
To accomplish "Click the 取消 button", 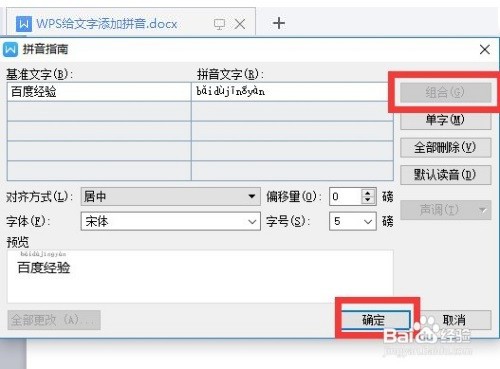I will (x=454, y=320).
